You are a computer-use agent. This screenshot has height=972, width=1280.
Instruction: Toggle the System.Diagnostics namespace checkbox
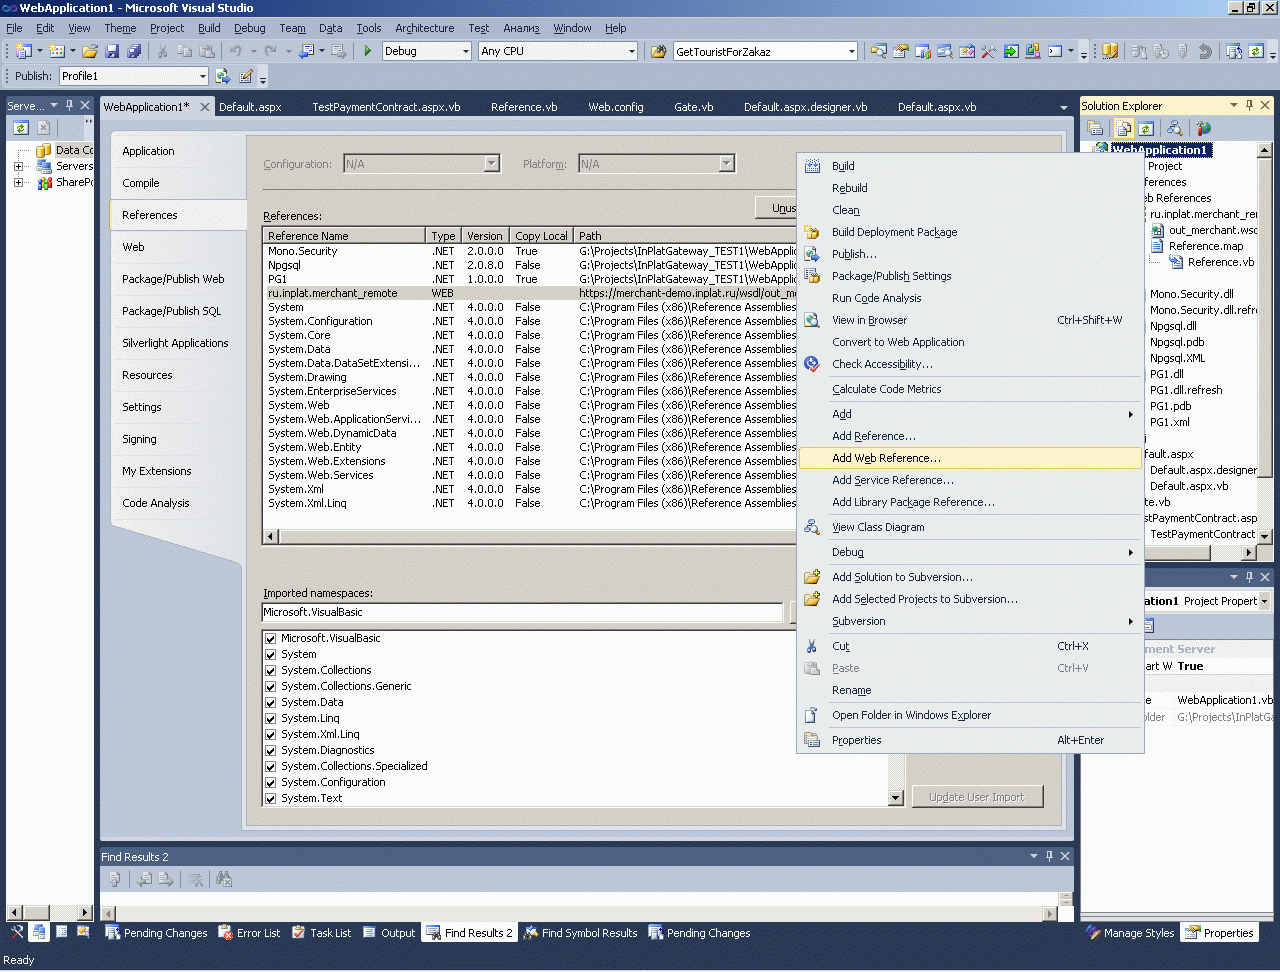click(x=270, y=750)
